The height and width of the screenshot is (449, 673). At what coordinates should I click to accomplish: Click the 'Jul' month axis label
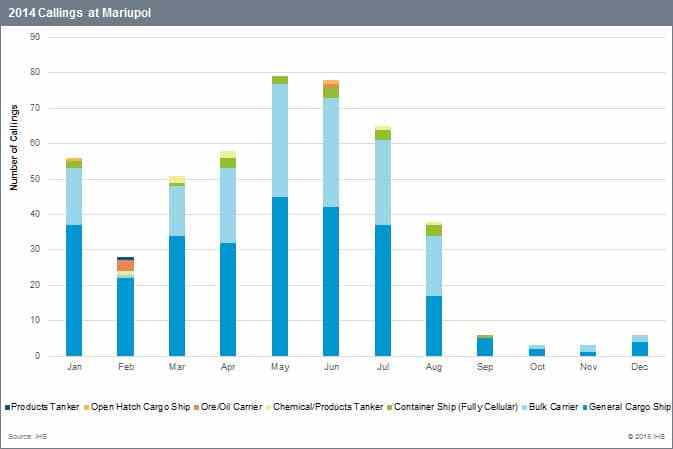[383, 367]
